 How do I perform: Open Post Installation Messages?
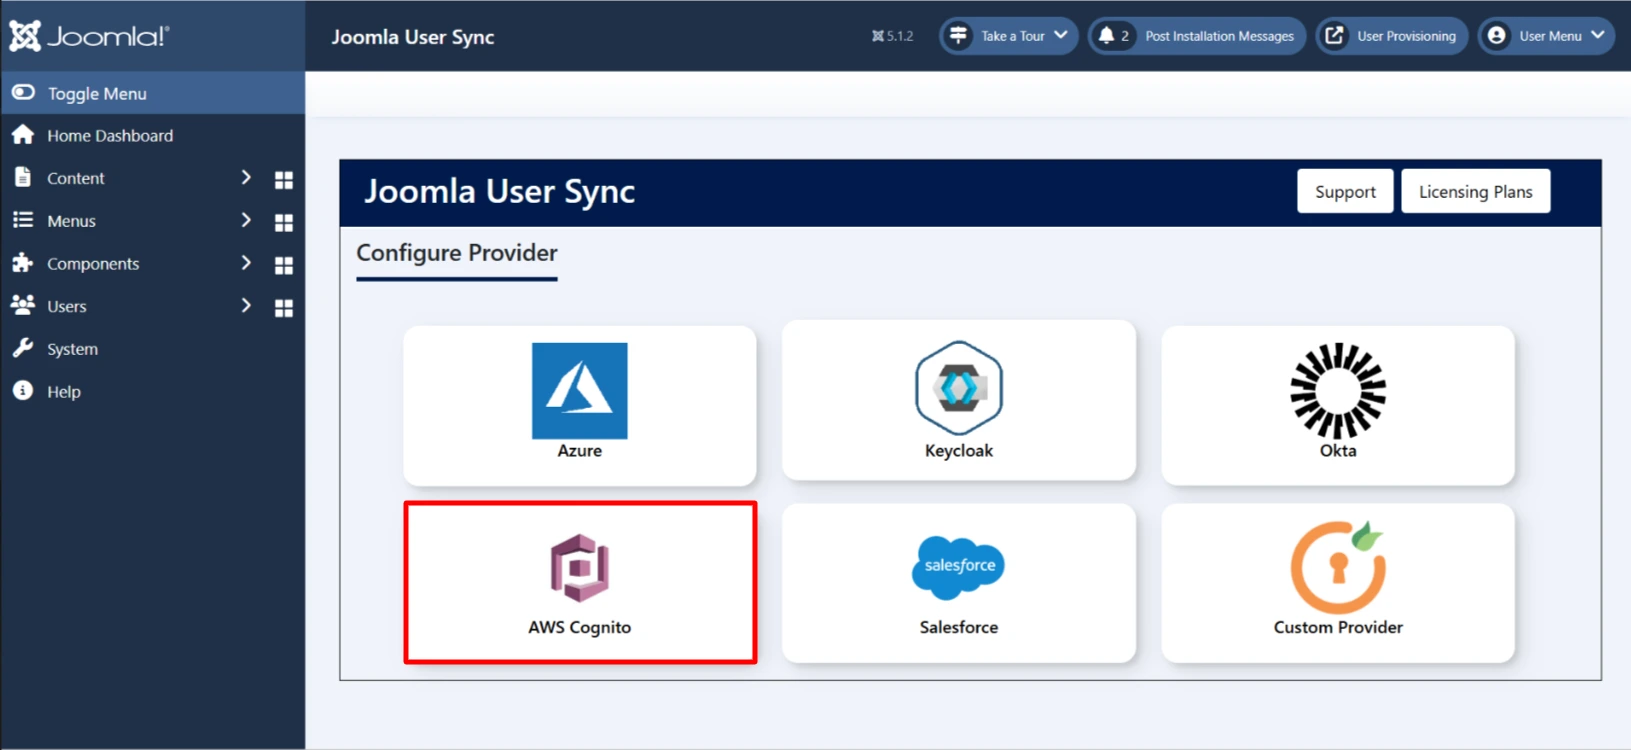tap(1197, 36)
